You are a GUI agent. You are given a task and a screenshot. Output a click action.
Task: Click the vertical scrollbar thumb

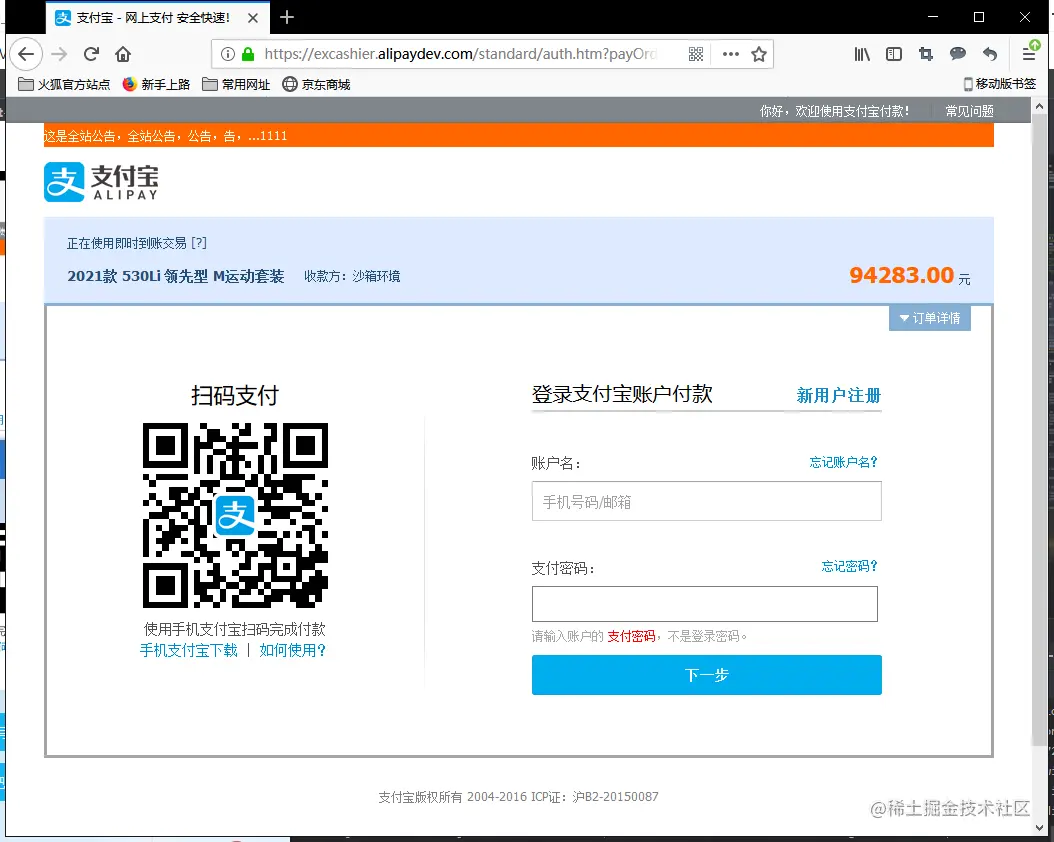[x=1039, y=430]
